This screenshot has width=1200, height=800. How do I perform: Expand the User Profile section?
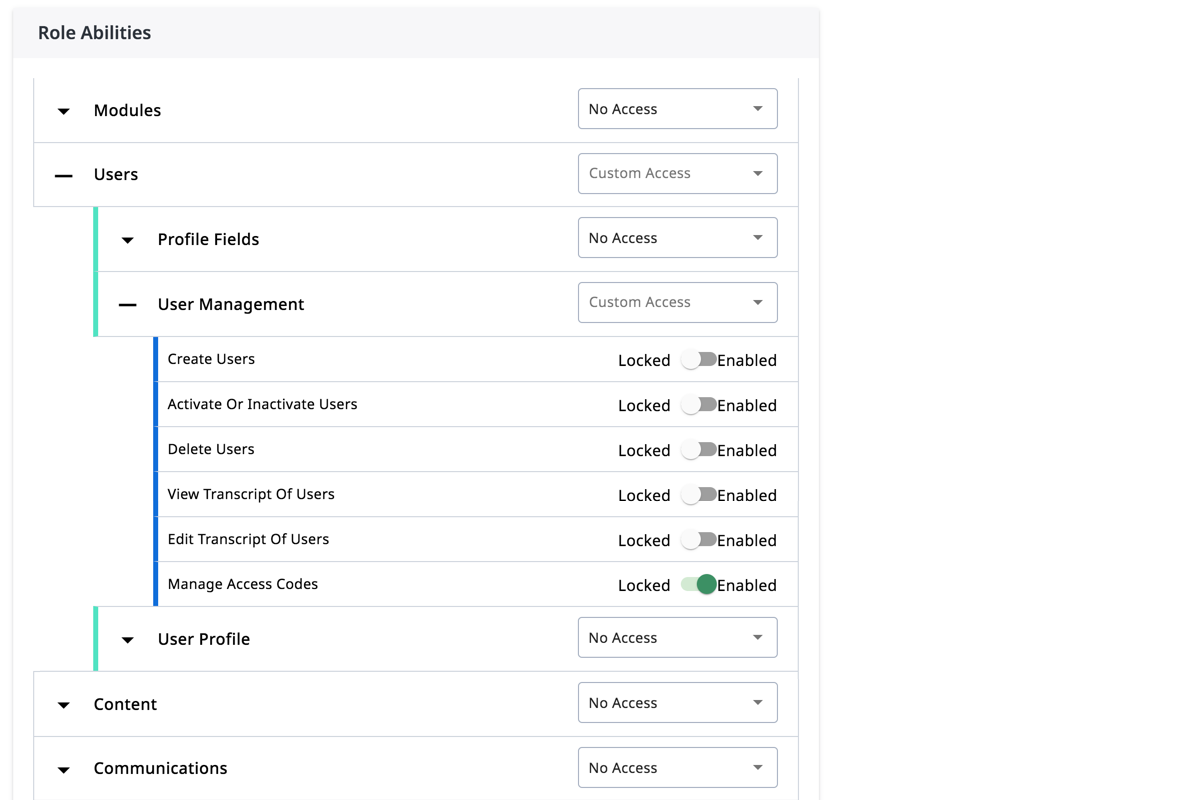pyautogui.click(x=126, y=639)
